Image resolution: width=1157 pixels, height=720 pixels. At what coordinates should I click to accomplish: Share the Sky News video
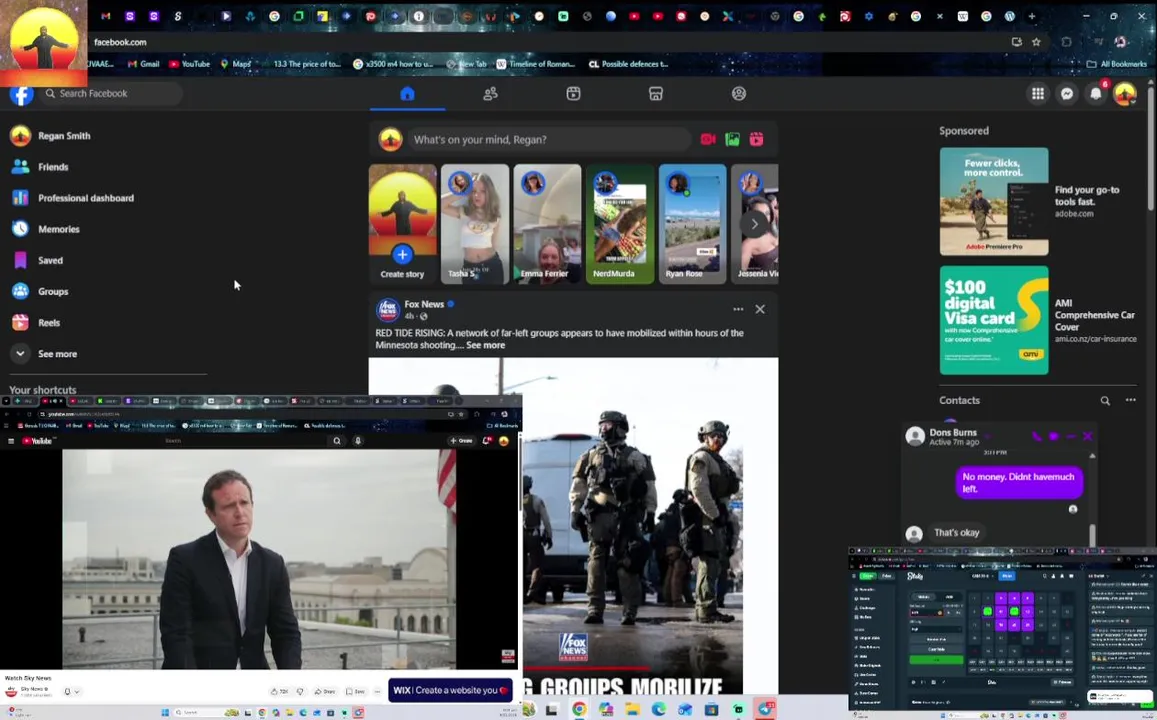coord(325,691)
